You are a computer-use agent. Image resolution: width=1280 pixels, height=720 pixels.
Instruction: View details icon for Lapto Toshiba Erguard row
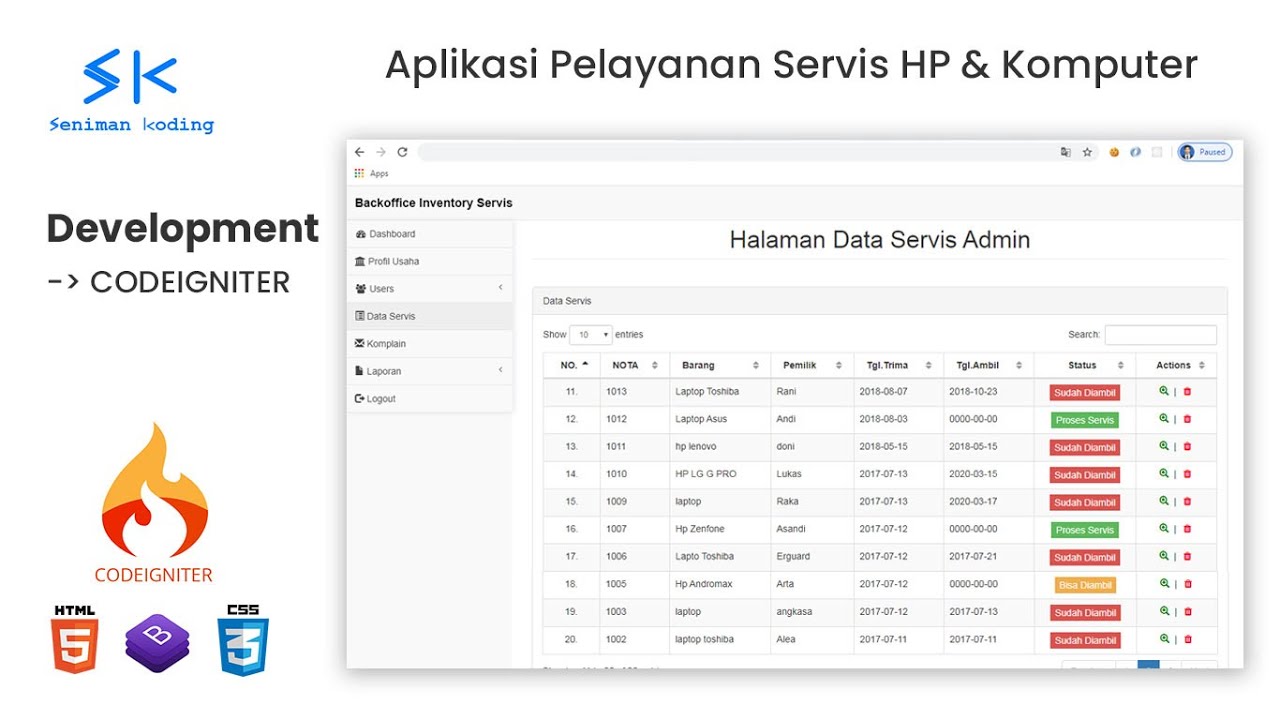click(x=1164, y=556)
